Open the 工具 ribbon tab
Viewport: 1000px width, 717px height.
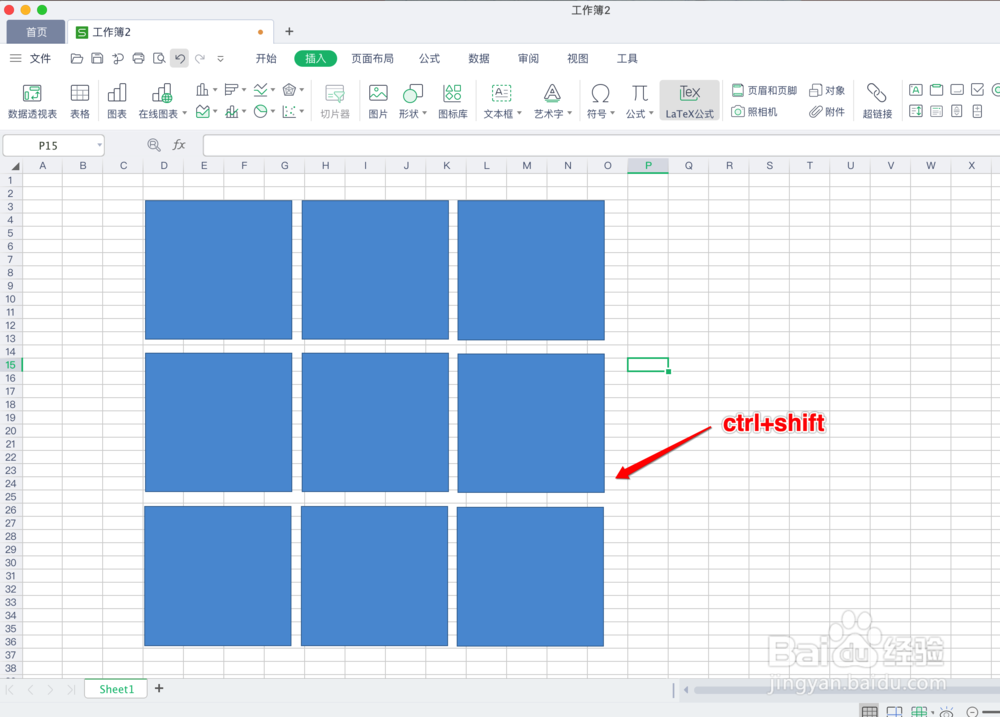627,59
